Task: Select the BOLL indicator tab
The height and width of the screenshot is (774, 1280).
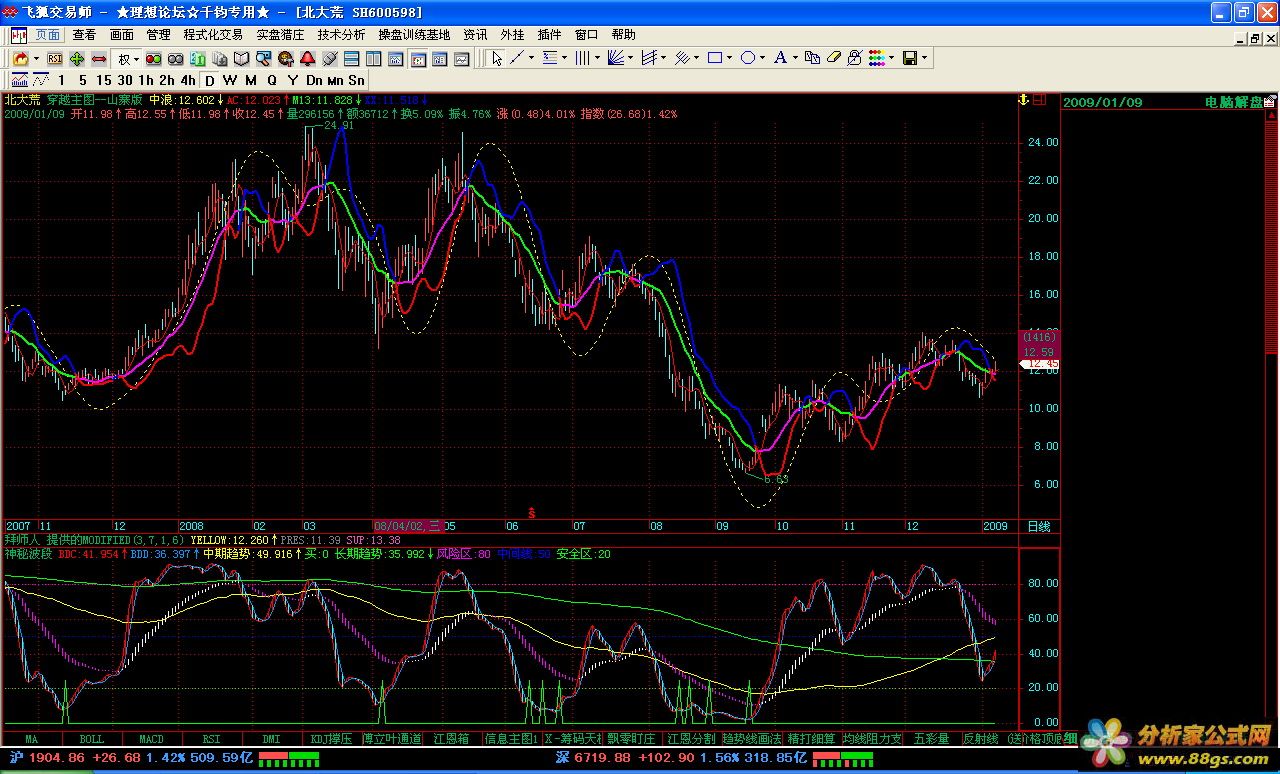Action: [91, 739]
